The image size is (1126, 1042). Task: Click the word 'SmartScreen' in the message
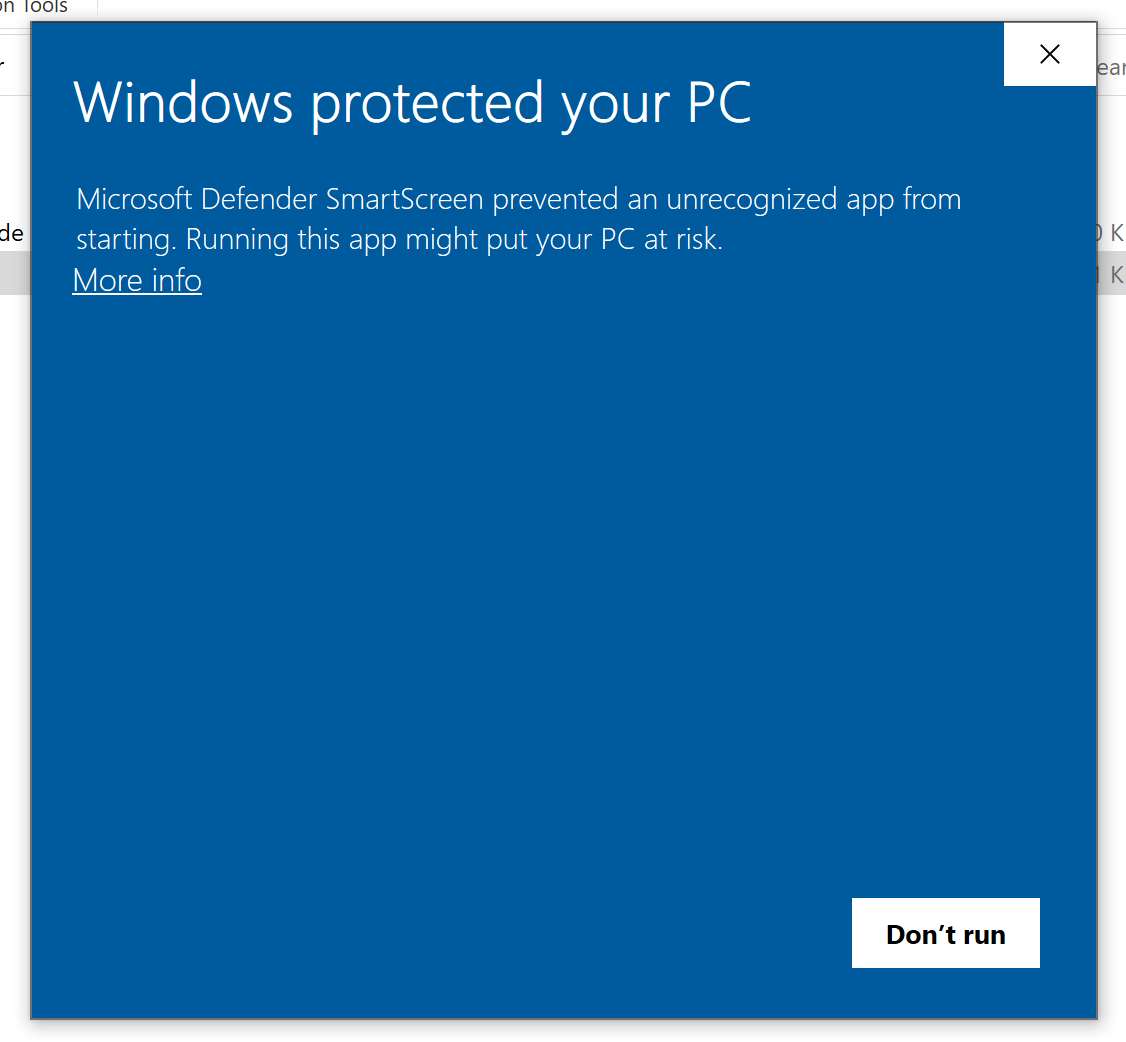click(x=405, y=199)
